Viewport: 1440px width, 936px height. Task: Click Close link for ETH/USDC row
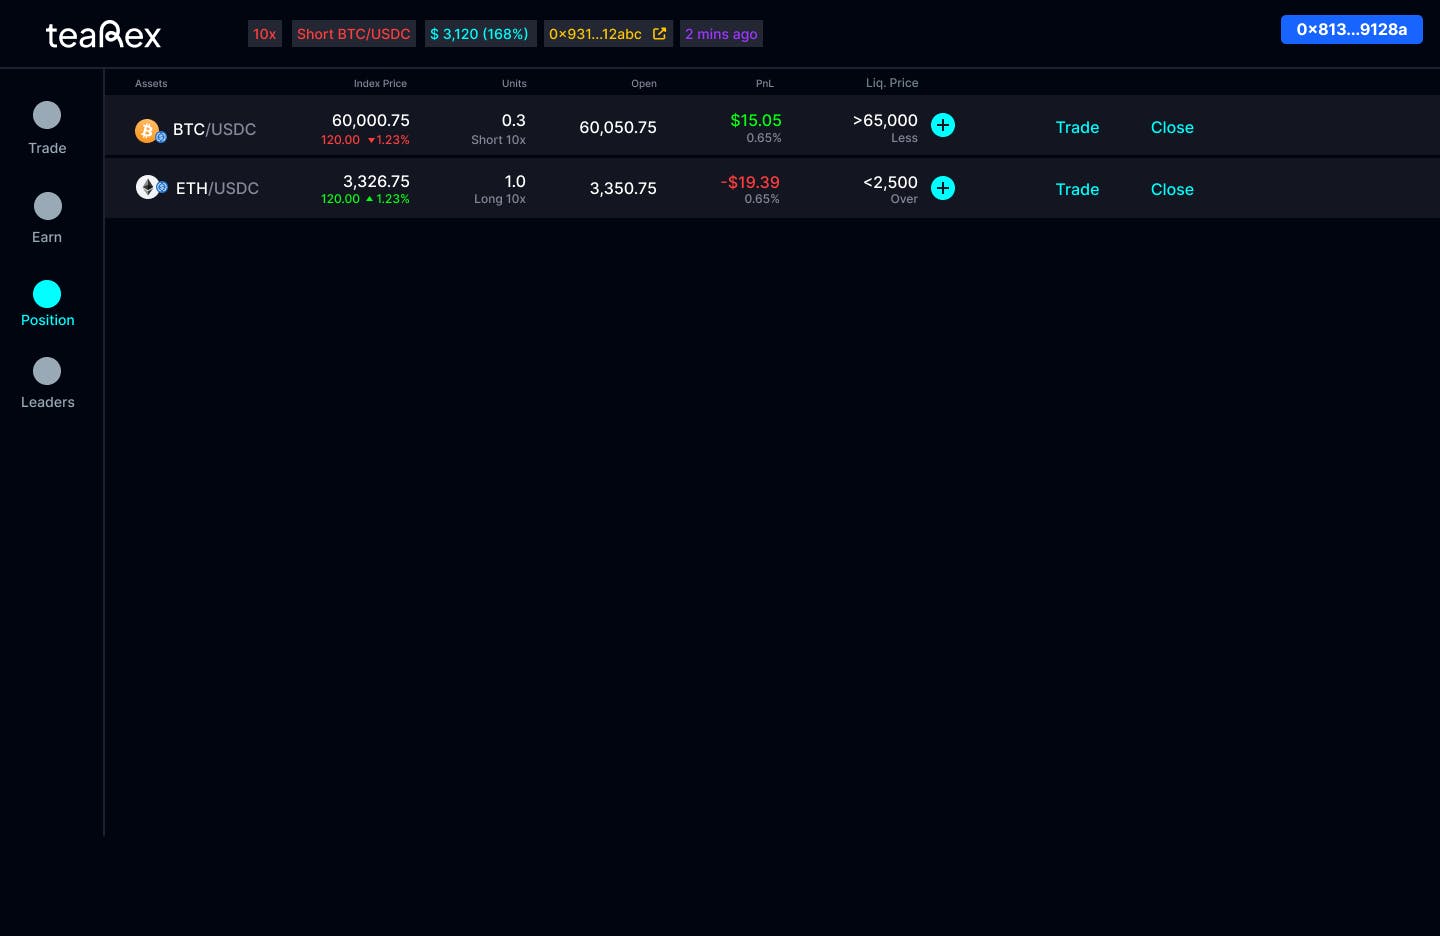1172,189
